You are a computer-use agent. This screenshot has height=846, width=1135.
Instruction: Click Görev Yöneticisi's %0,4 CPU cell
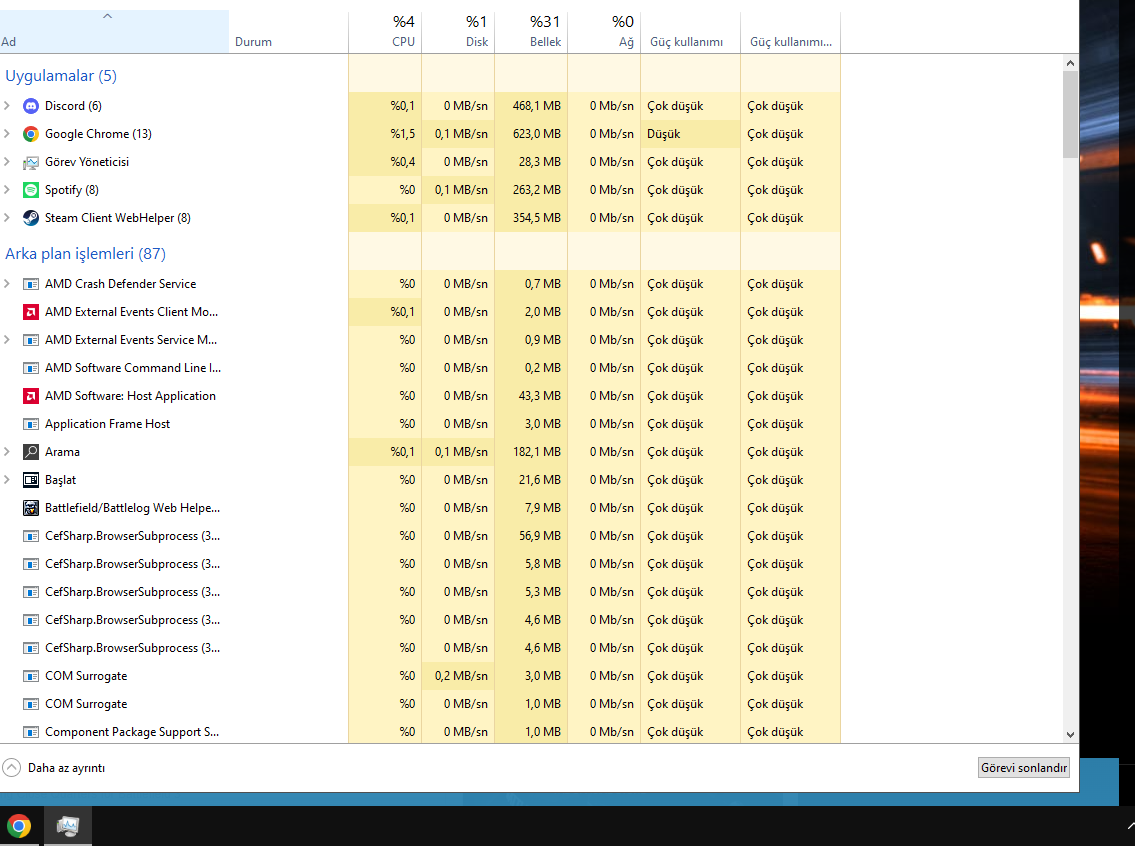pyautogui.click(x=385, y=162)
